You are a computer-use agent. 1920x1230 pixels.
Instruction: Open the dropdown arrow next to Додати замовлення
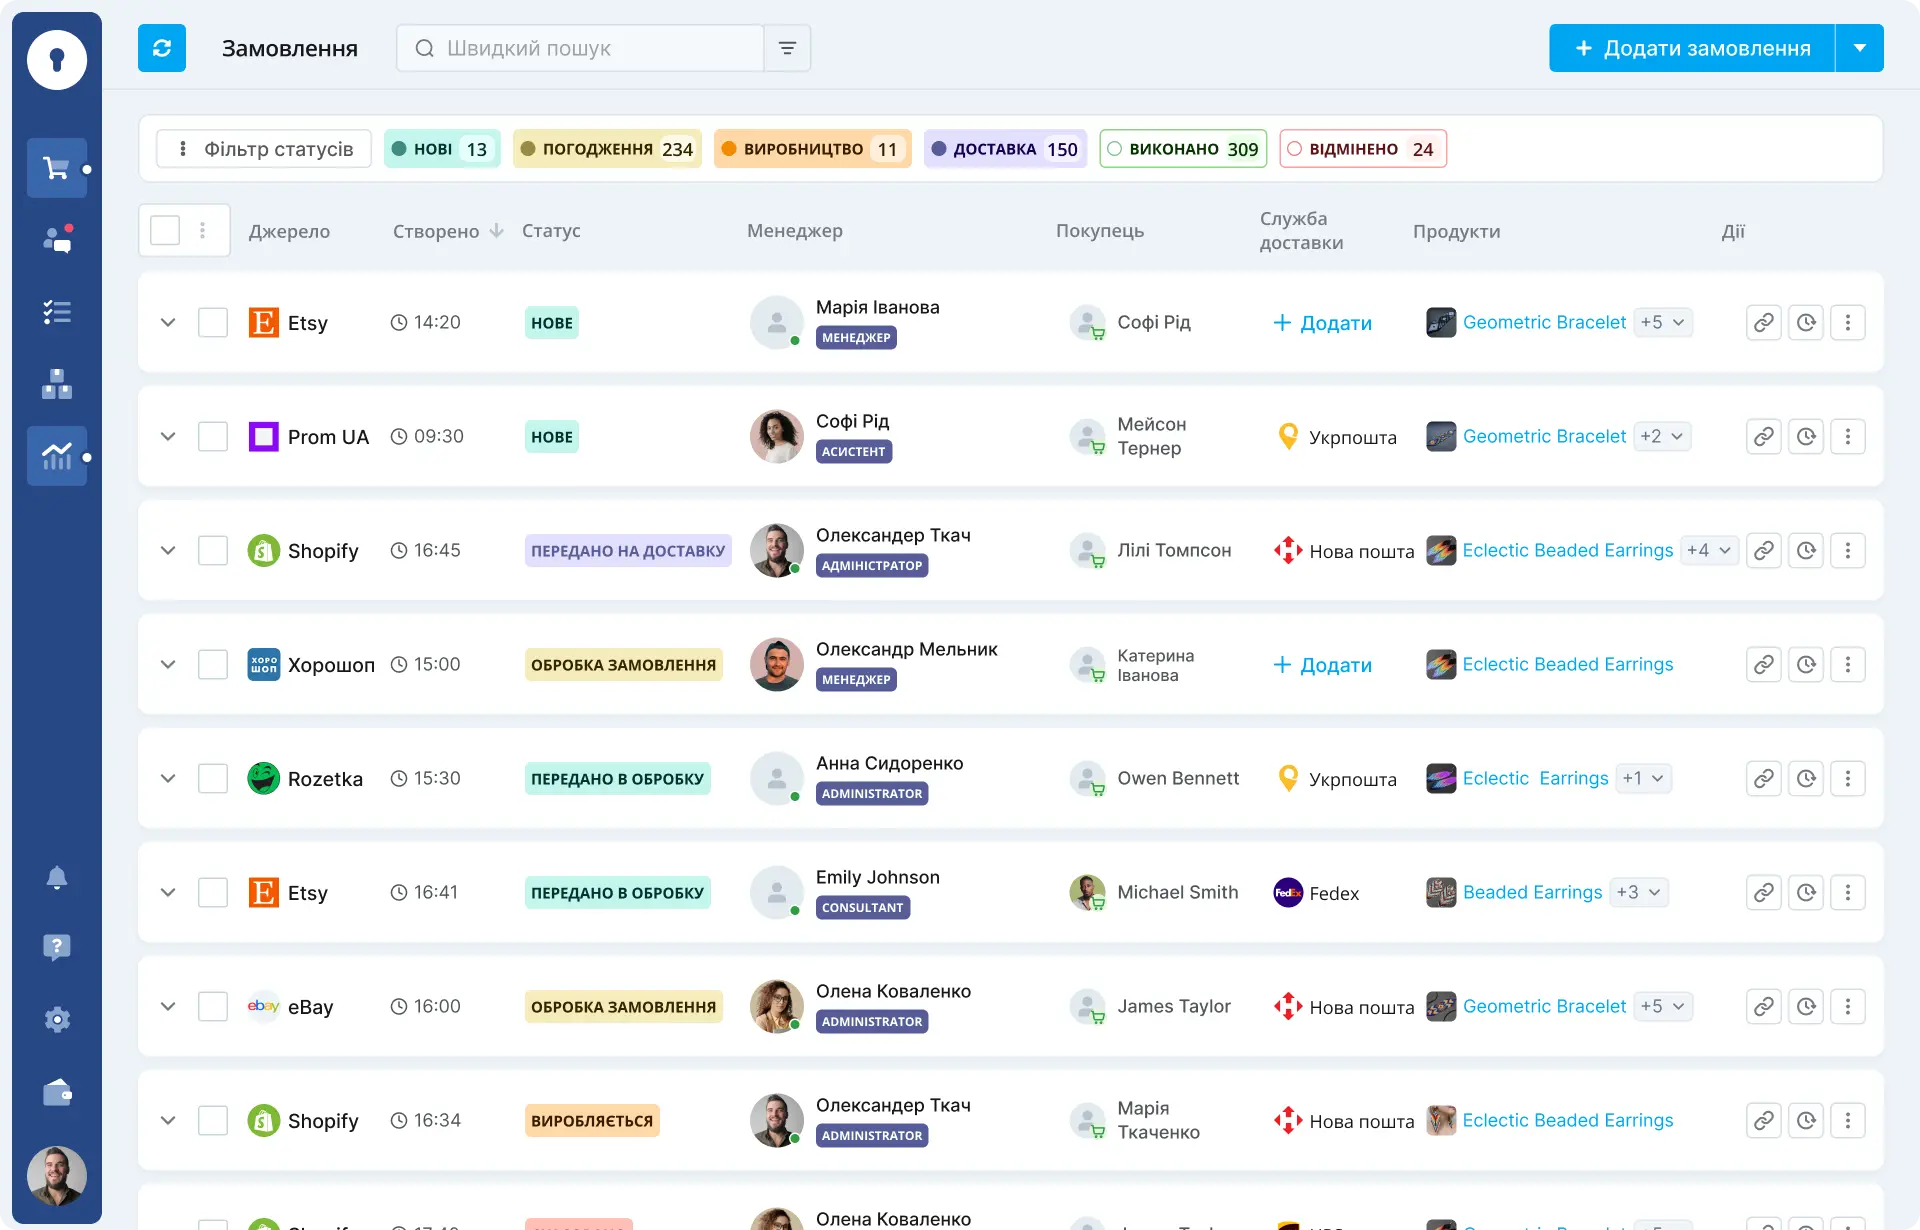[x=1861, y=47]
